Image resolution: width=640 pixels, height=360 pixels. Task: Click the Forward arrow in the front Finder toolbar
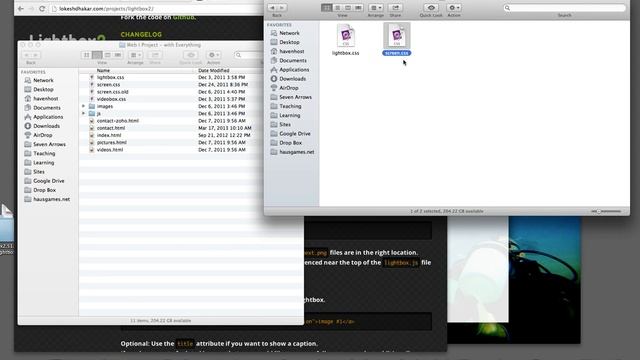click(x=282, y=8)
